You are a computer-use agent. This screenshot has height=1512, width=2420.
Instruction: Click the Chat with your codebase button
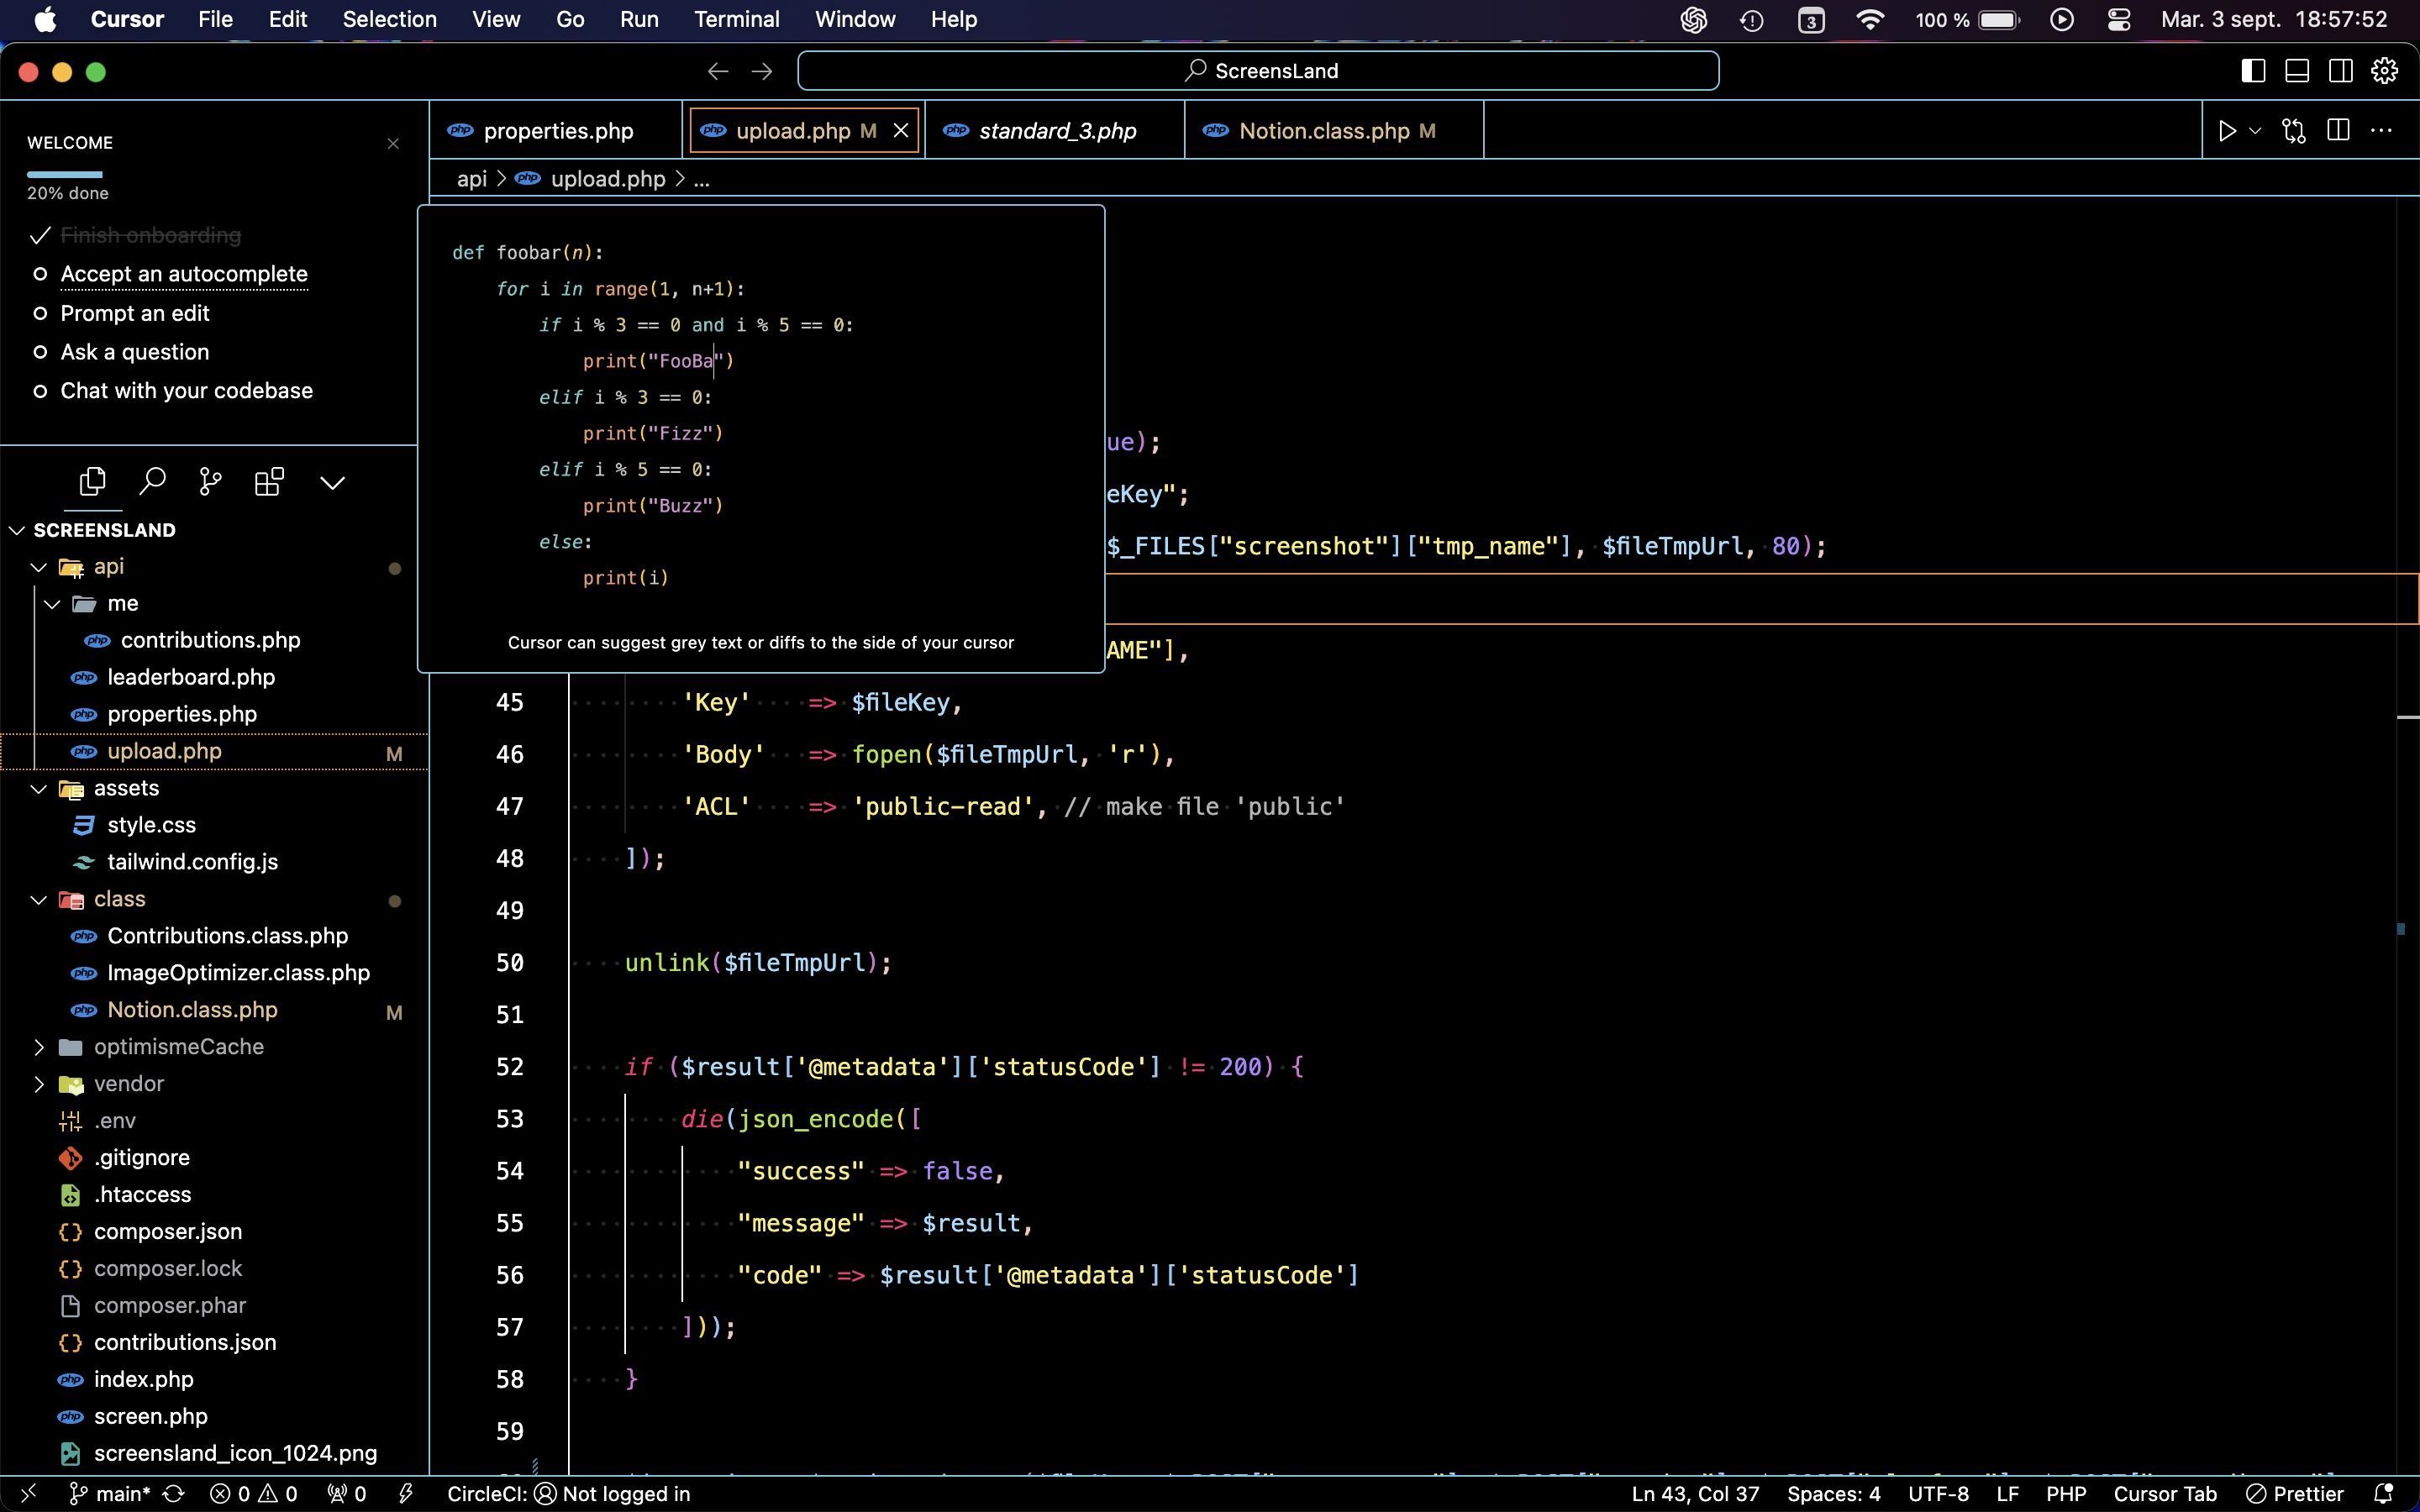[x=187, y=391]
